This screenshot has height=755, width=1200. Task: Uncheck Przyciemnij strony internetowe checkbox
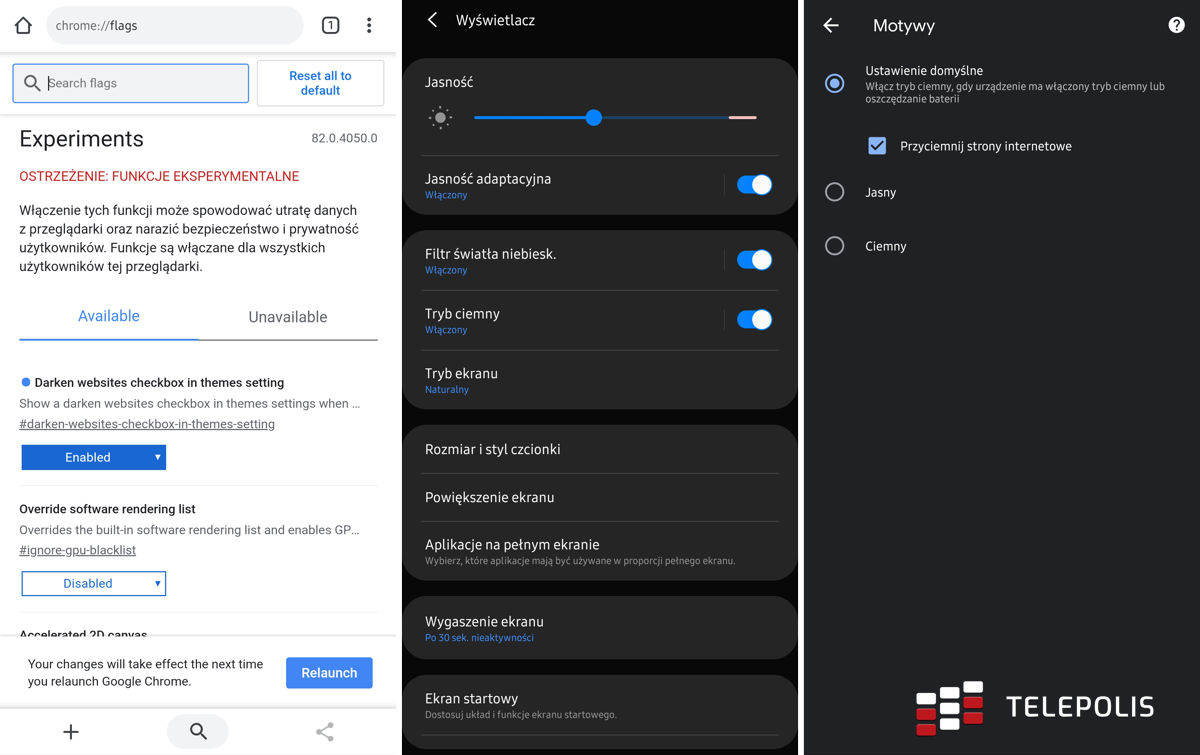click(877, 146)
